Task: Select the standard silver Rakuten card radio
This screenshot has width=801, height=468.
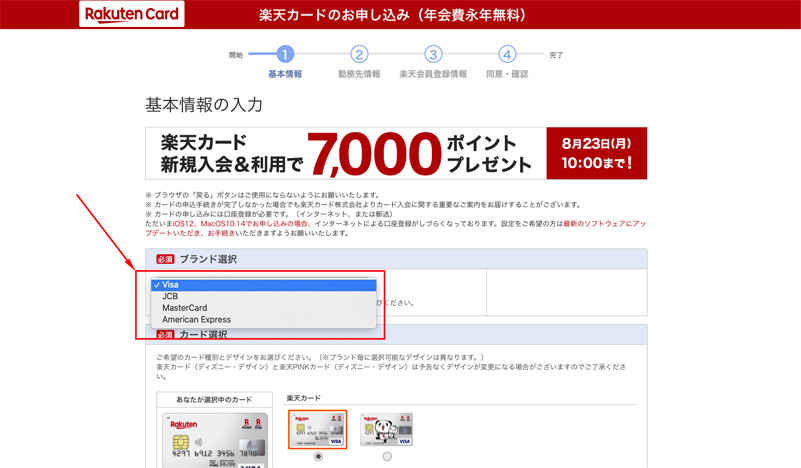Action: [318, 456]
